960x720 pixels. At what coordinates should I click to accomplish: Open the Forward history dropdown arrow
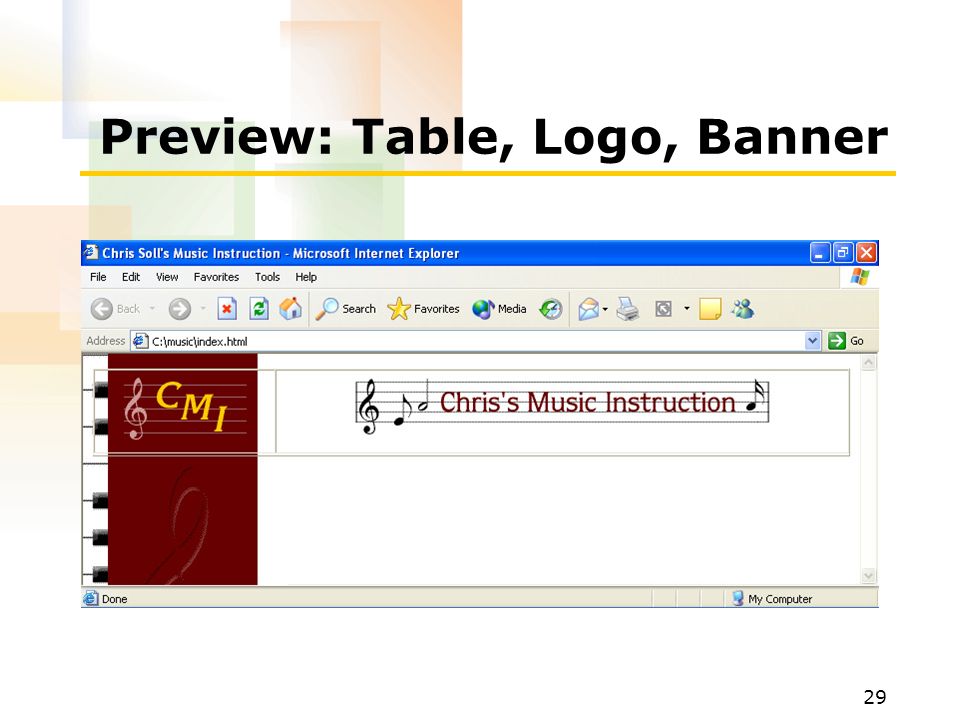coord(203,309)
